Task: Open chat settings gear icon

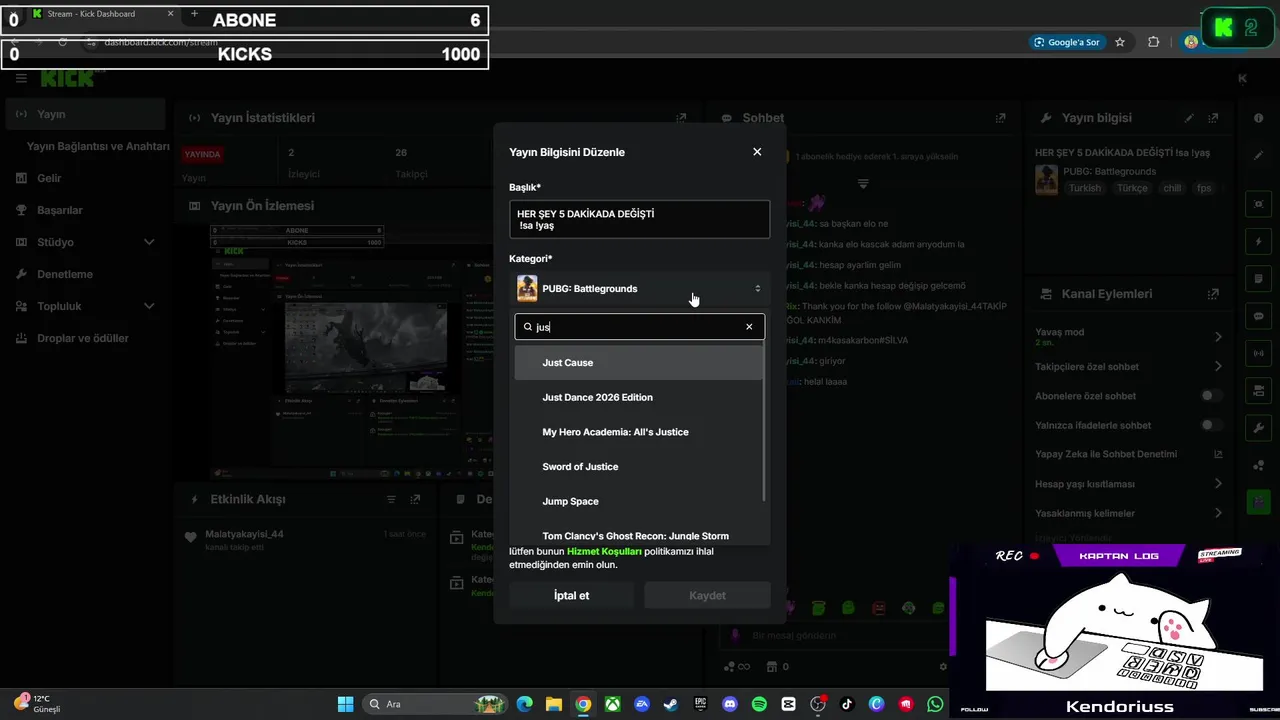Action: [942, 667]
